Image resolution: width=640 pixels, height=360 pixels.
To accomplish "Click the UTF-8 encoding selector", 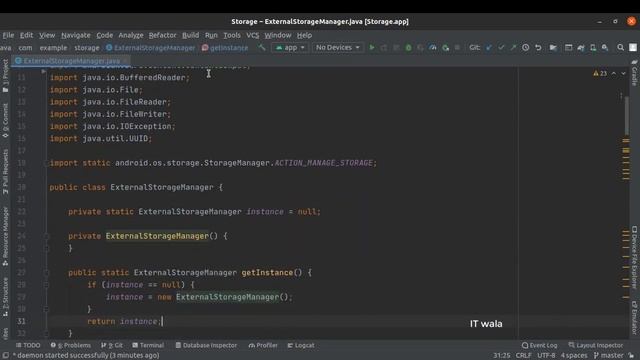I will coord(546,356).
